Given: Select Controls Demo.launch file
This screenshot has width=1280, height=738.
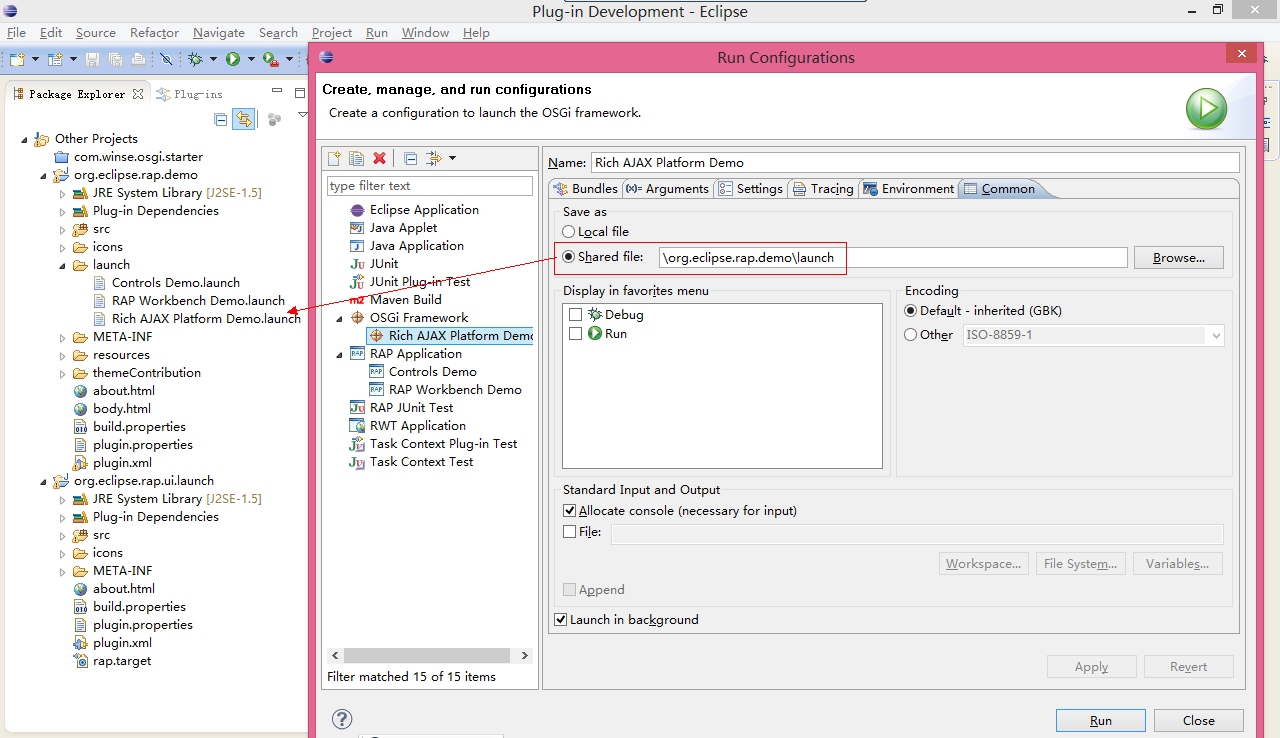Looking at the screenshot, I should (x=176, y=283).
